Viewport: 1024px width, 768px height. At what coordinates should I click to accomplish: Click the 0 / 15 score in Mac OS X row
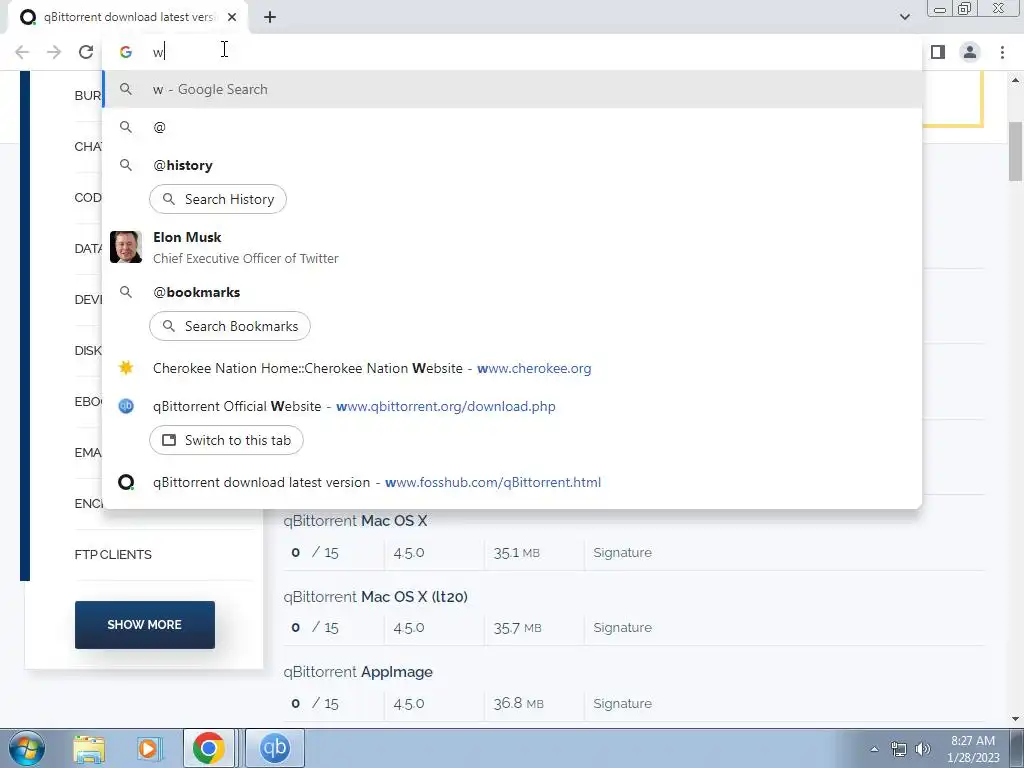pyautogui.click(x=315, y=552)
